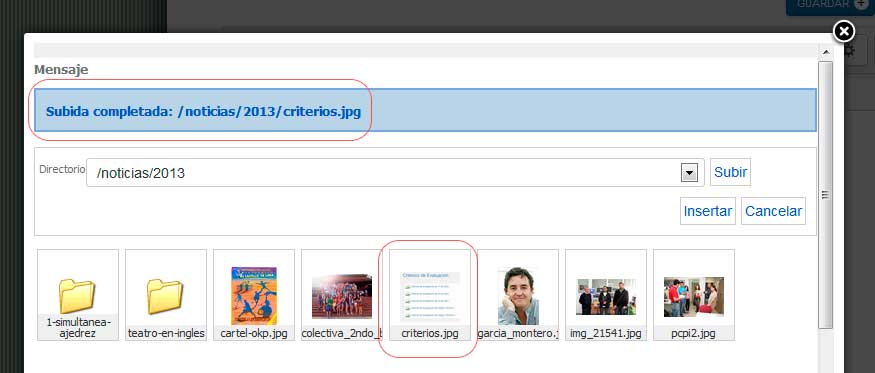
Task: Click the scrollbar up arrow
Action: point(825,52)
